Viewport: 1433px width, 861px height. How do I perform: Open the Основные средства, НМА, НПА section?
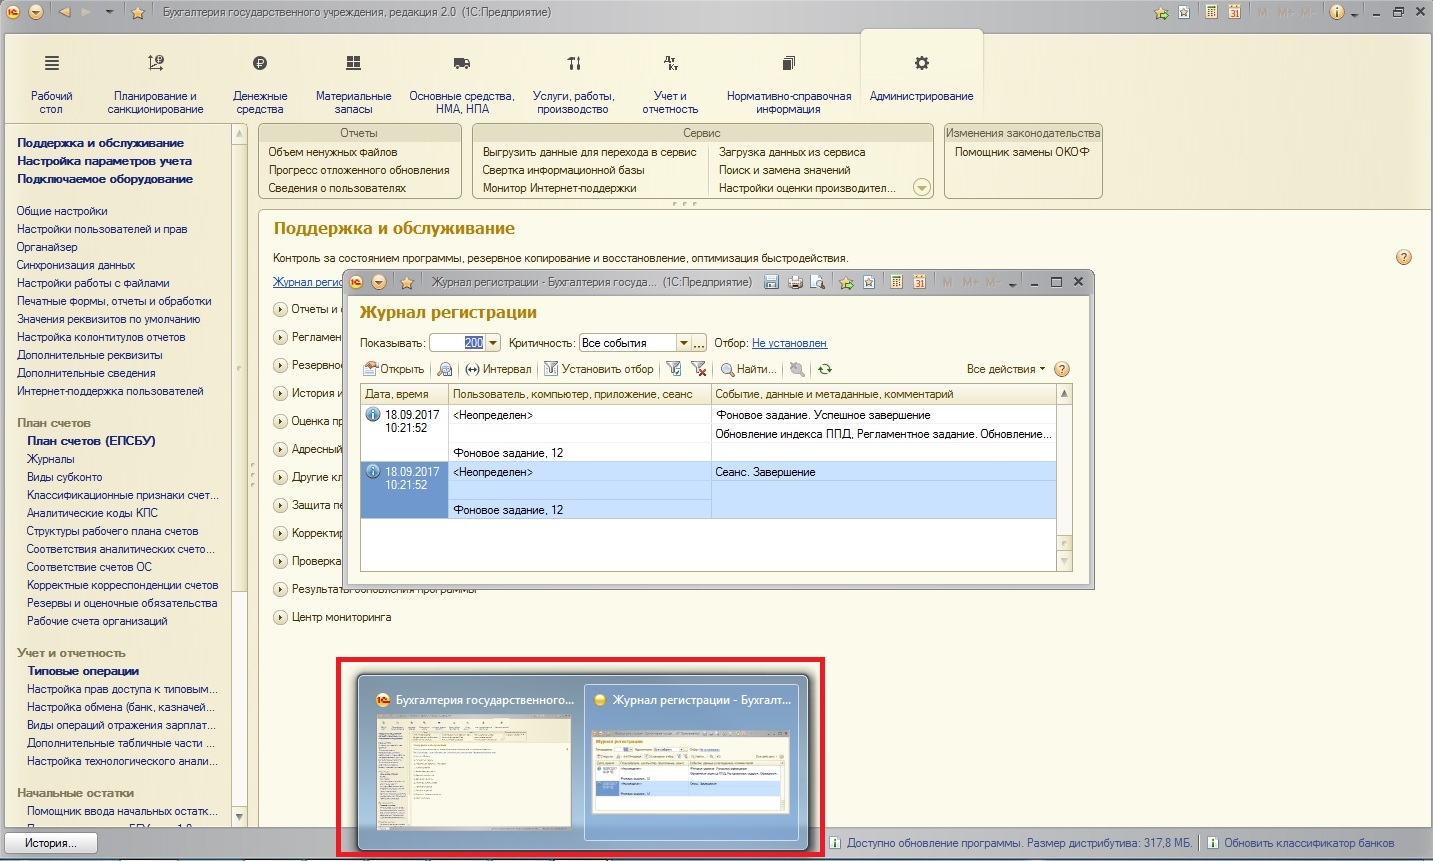tap(461, 83)
